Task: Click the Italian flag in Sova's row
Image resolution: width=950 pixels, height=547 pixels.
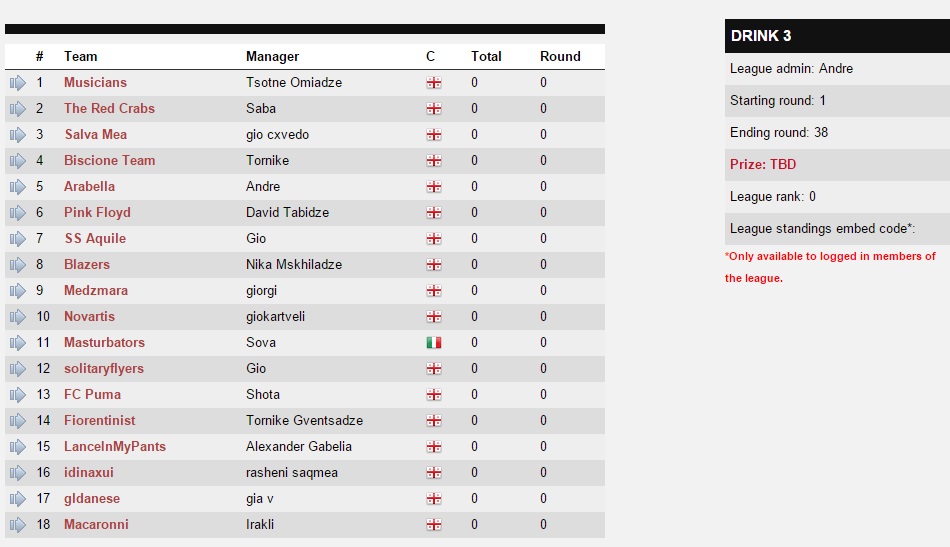Action: click(434, 343)
